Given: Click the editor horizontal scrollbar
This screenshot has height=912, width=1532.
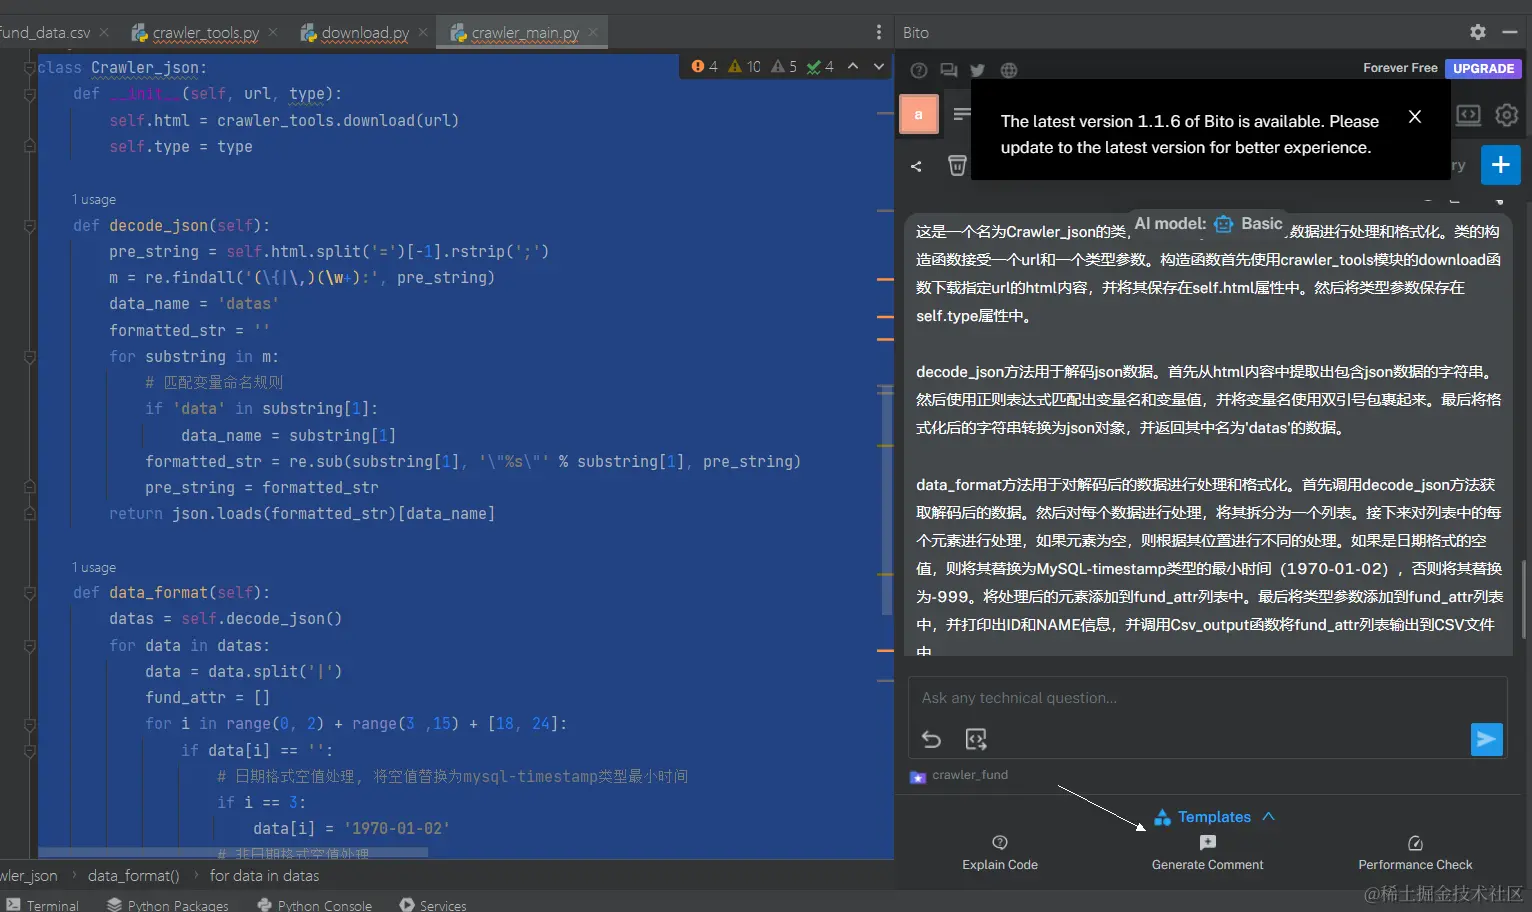Looking at the screenshot, I should 233,853.
